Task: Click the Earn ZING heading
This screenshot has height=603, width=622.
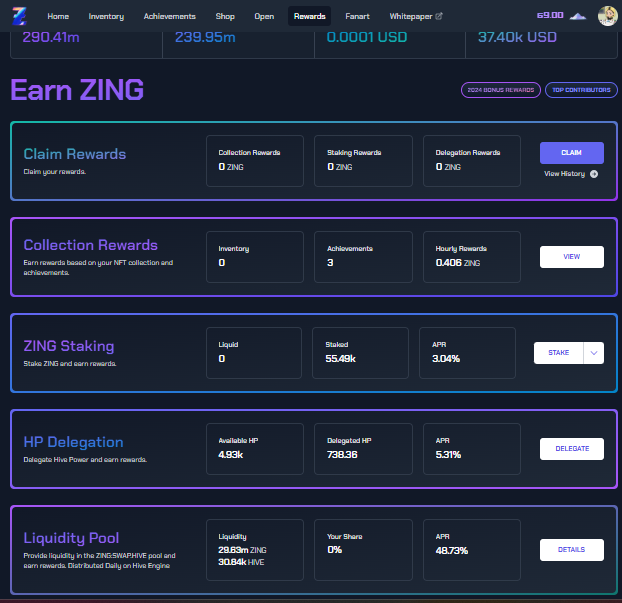Action: point(77,90)
